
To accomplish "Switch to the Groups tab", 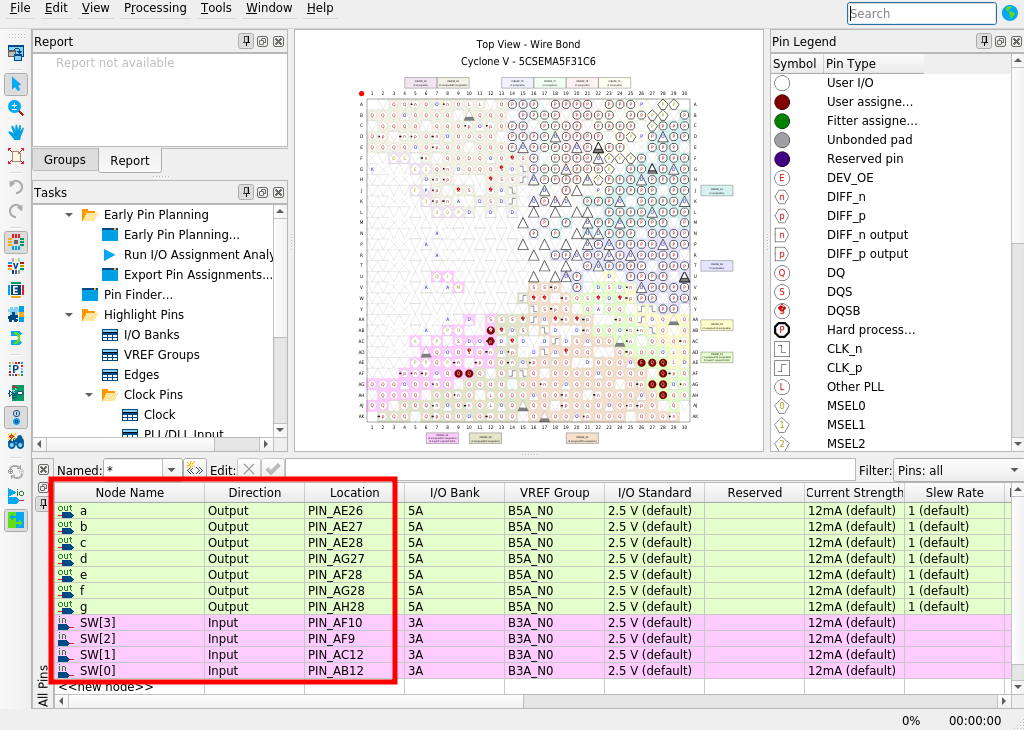I will [65, 160].
